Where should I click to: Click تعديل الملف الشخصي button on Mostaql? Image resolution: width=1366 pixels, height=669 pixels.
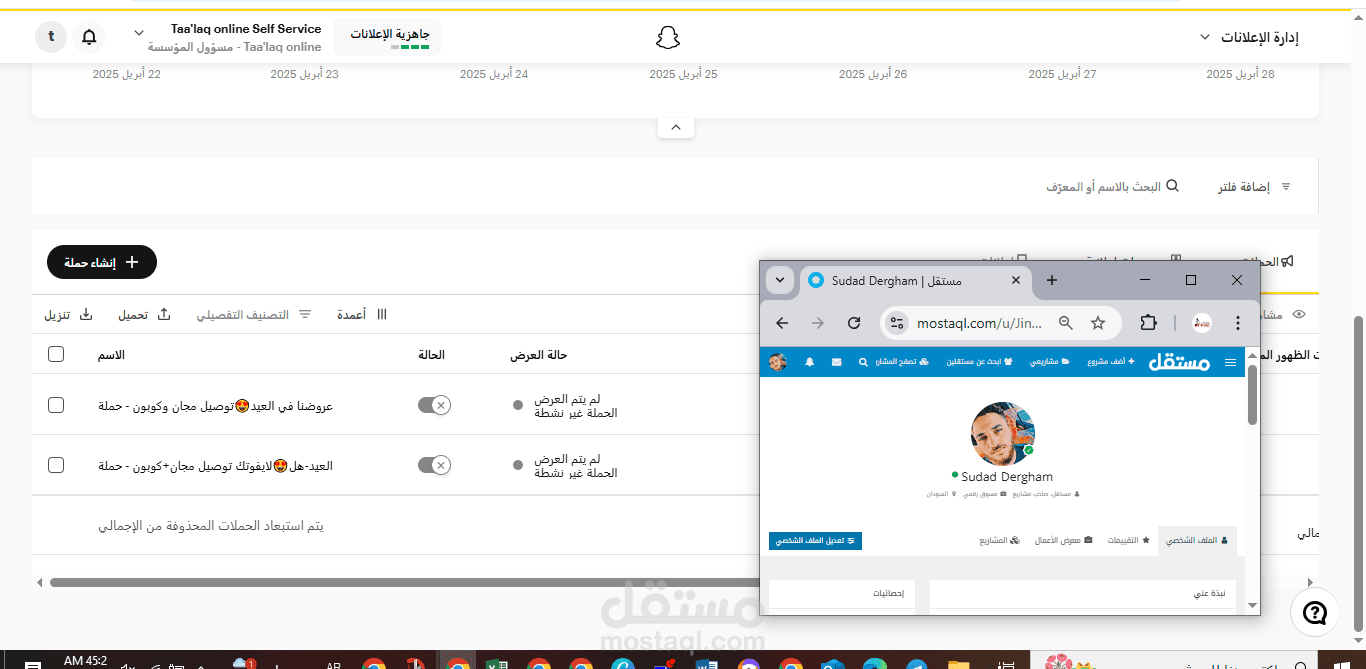pyautogui.click(x=815, y=540)
